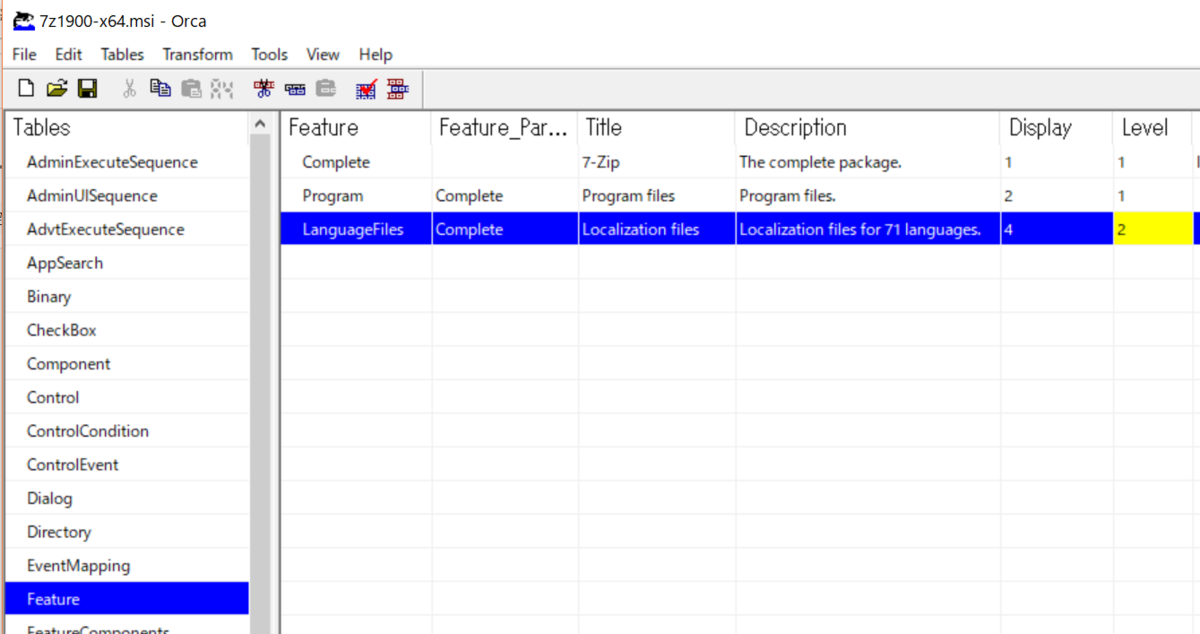The width and height of the screenshot is (1200, 634).
Task: Open the View menu
Action: (x=323, y=54)
